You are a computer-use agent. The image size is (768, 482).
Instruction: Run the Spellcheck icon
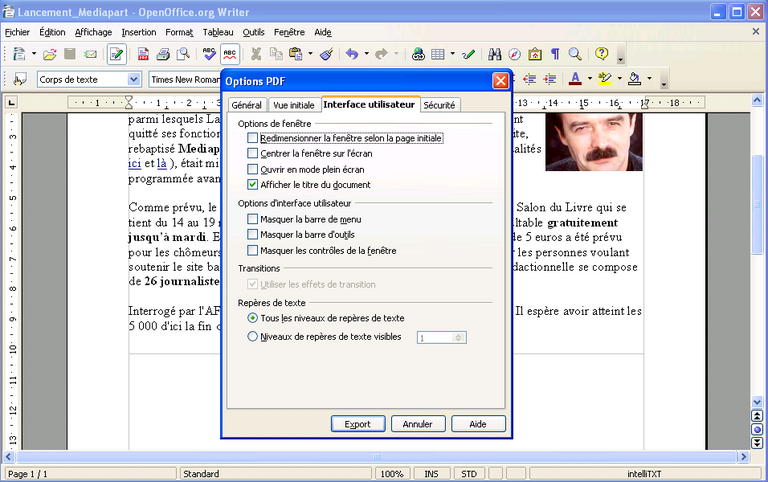pyautogui.click(x=209, y=54)
